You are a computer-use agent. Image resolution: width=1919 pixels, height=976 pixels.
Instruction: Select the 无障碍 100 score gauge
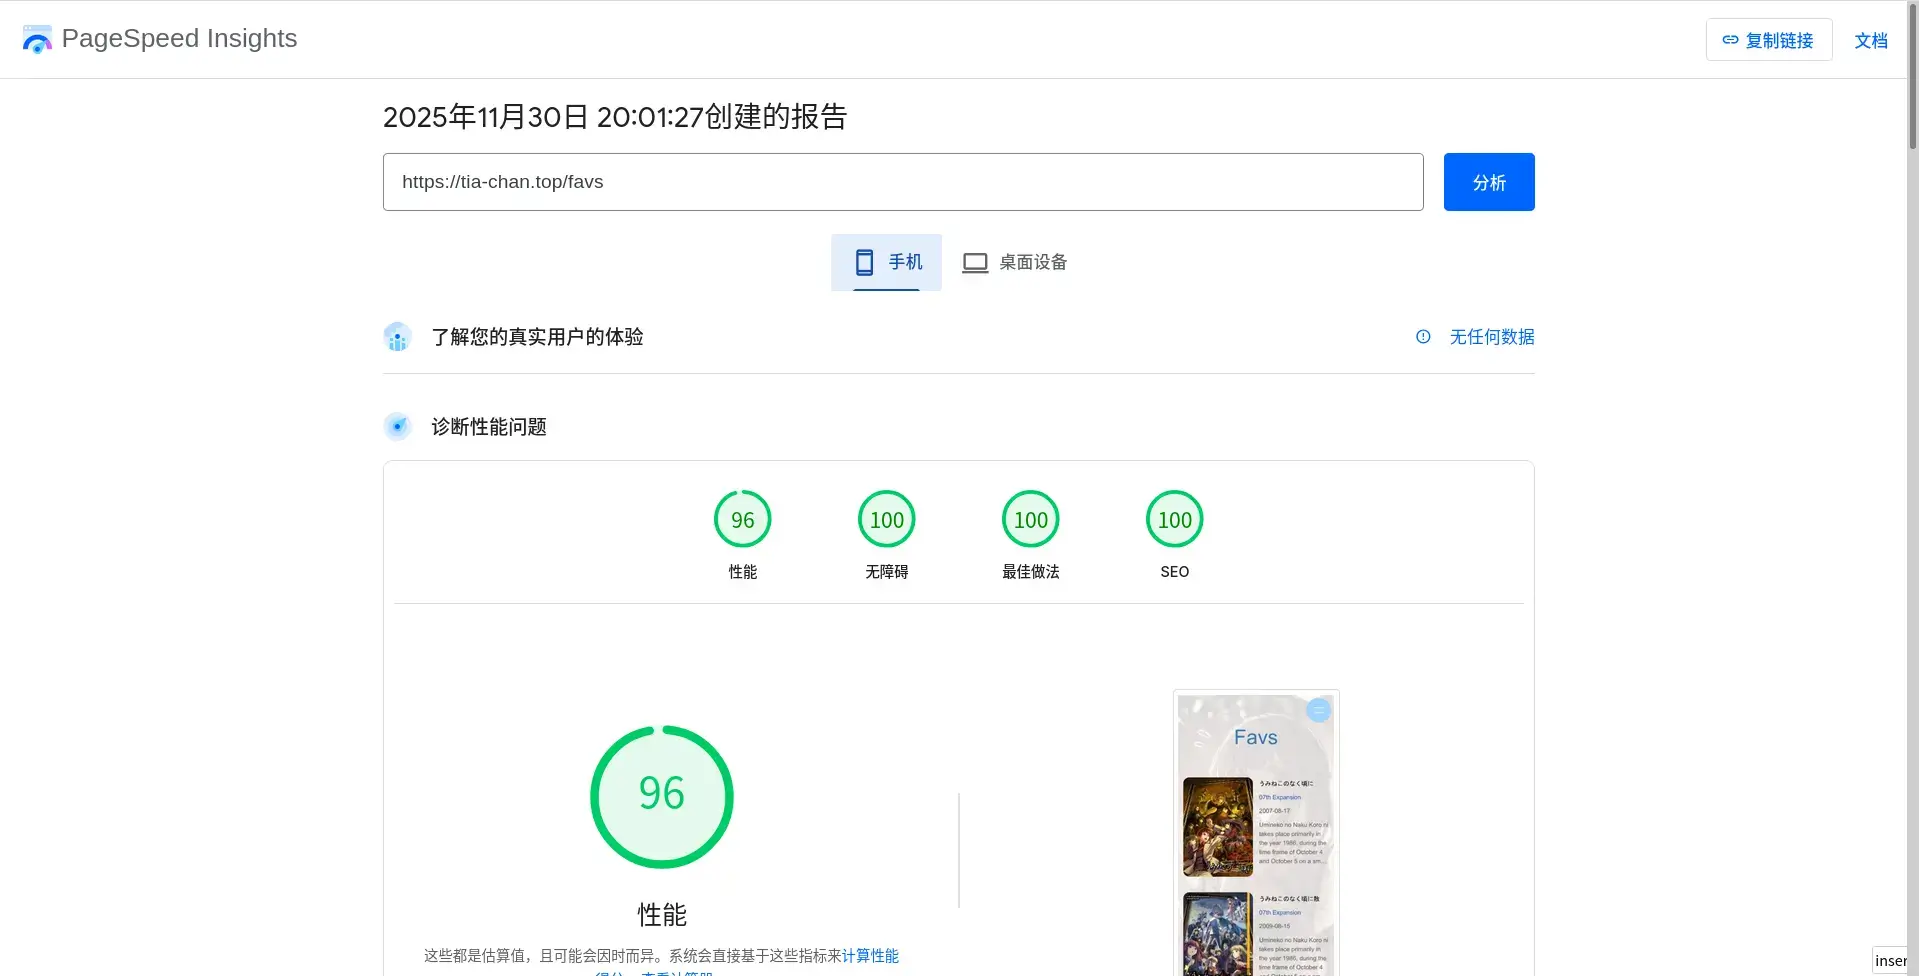[x=887, y=535]
